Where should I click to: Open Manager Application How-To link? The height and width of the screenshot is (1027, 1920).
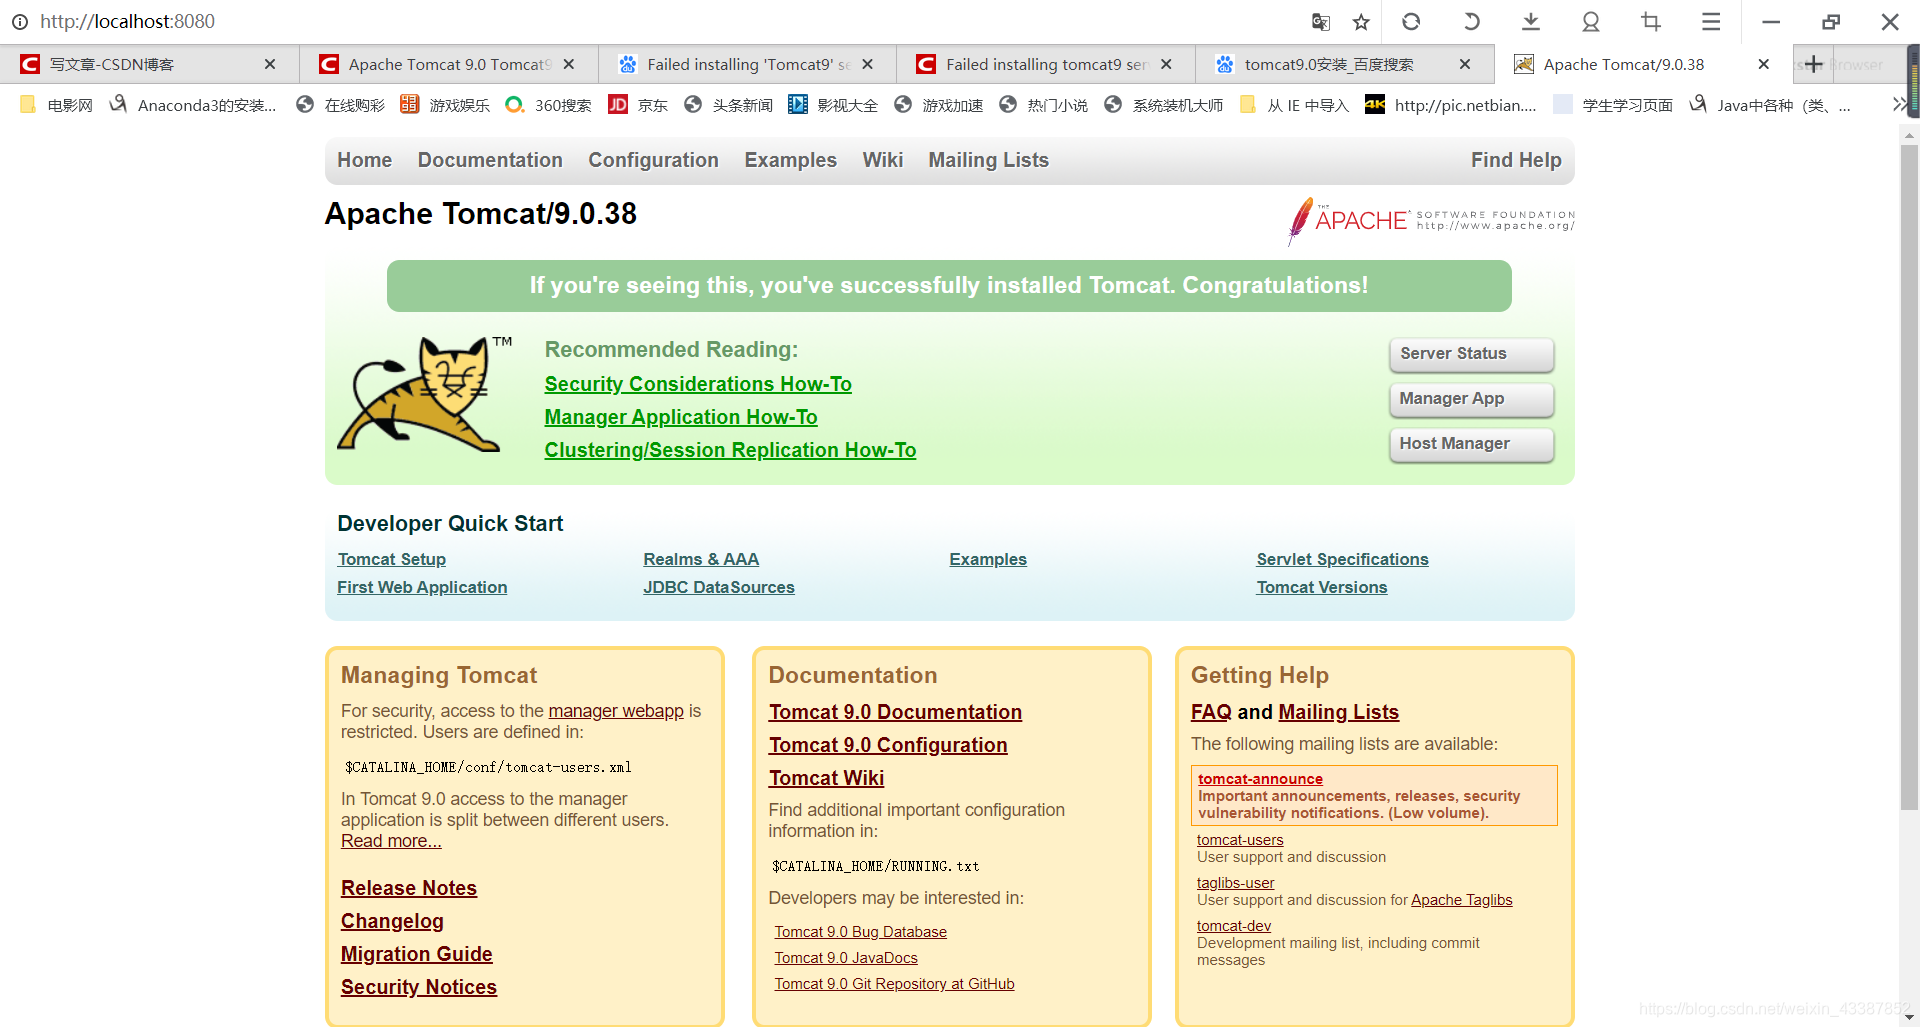tap(681, 417)
